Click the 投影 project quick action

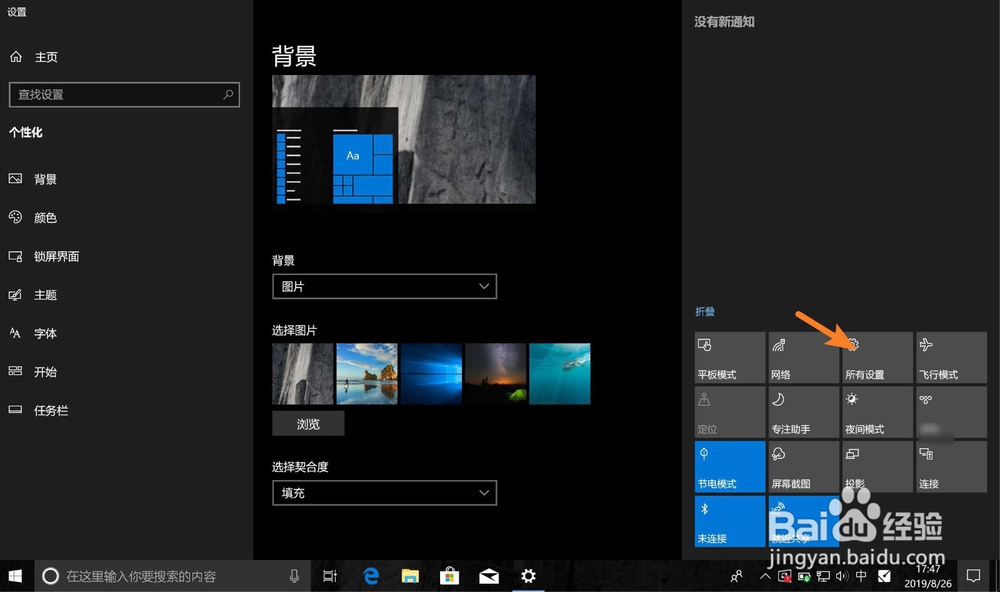click(x=876, y=466)
